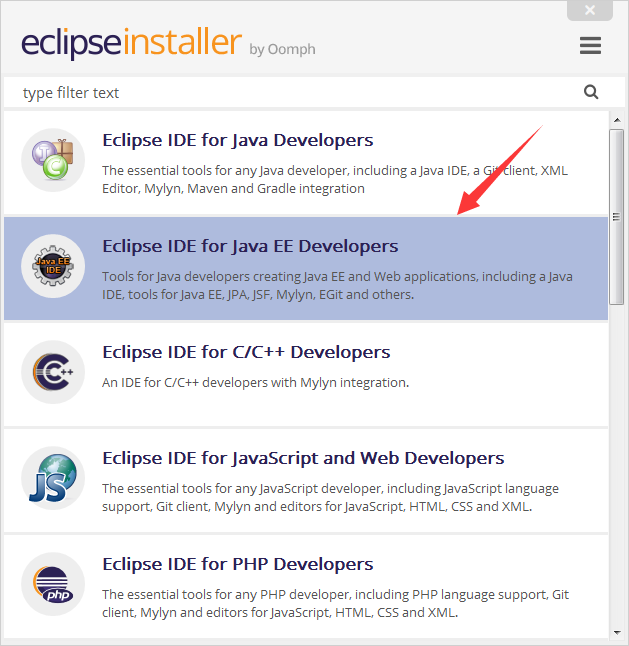Select Eclipse IDE for JavaScript and Web Developers
The width and height of the screenshot is (629, 646).
pyautogui.click(x=303, y=458)
